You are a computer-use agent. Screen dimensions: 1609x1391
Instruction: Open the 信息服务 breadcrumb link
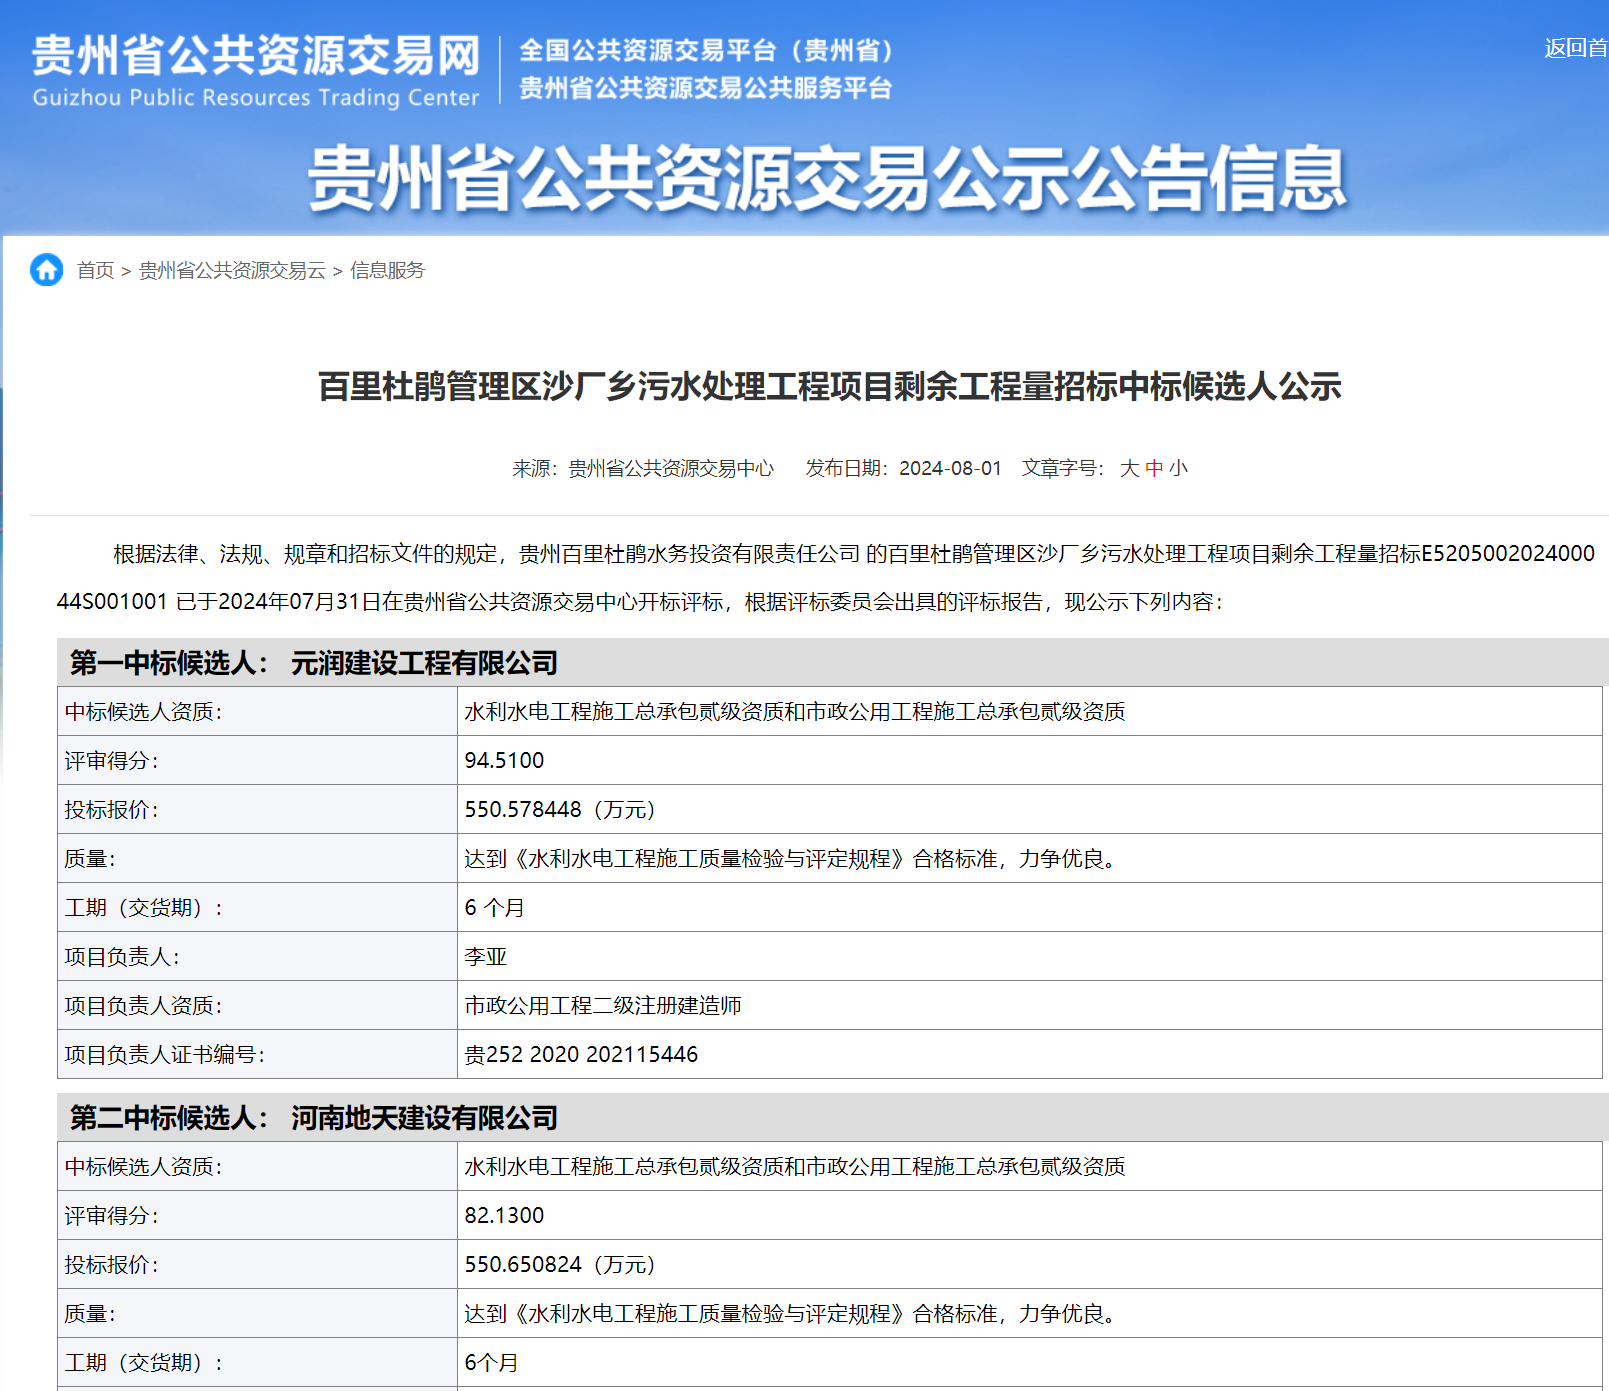coord(387,271)
